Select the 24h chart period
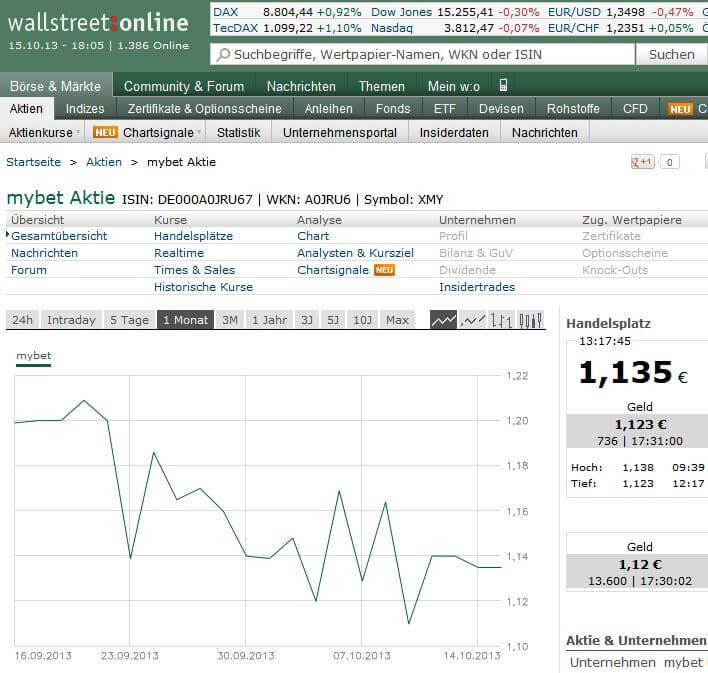The width and height of the screenshot is (708, 673). click(x=23, y=320)
